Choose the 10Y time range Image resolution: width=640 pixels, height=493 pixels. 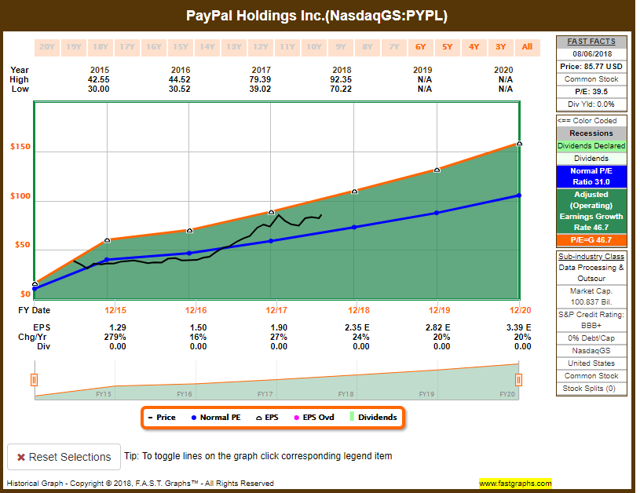pos(314,47)
